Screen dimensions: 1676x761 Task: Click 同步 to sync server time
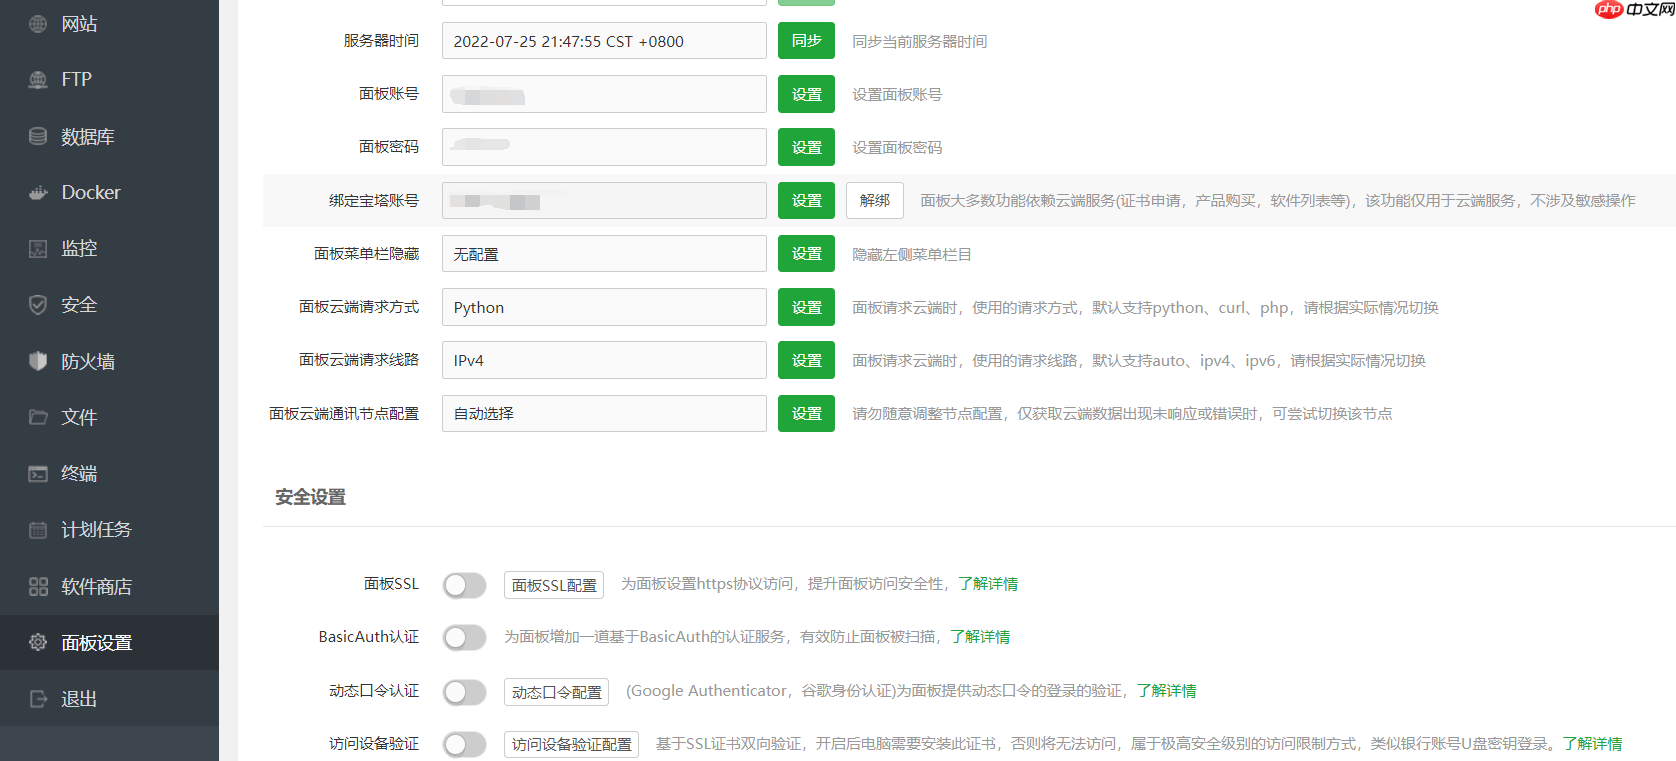point(806,41)
